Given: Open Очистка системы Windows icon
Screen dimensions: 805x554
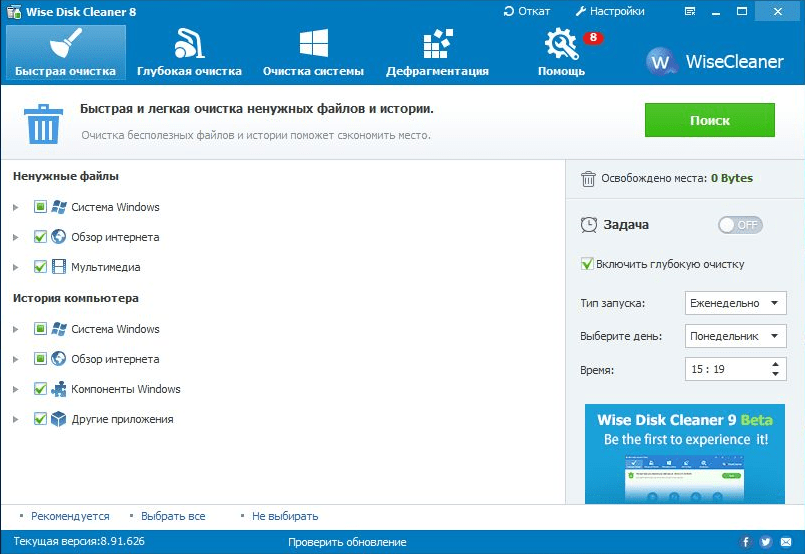Looking at the screenshot, I should pyautogui.click(x=313, y=44).
